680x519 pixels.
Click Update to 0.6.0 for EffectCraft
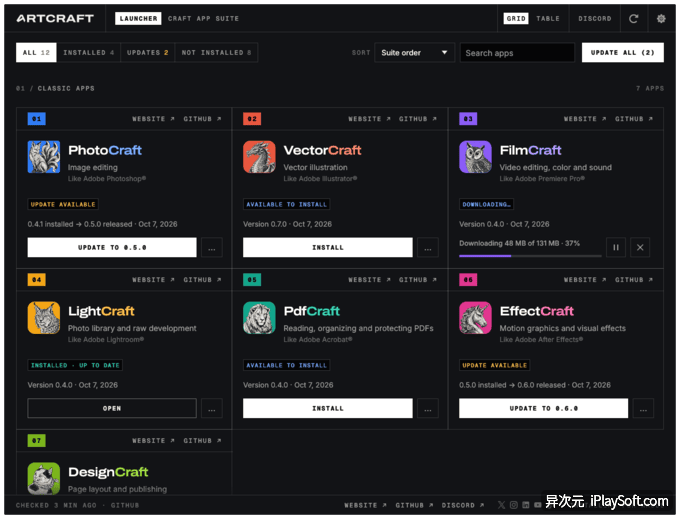pyautogui.click(x=543, y=408)
